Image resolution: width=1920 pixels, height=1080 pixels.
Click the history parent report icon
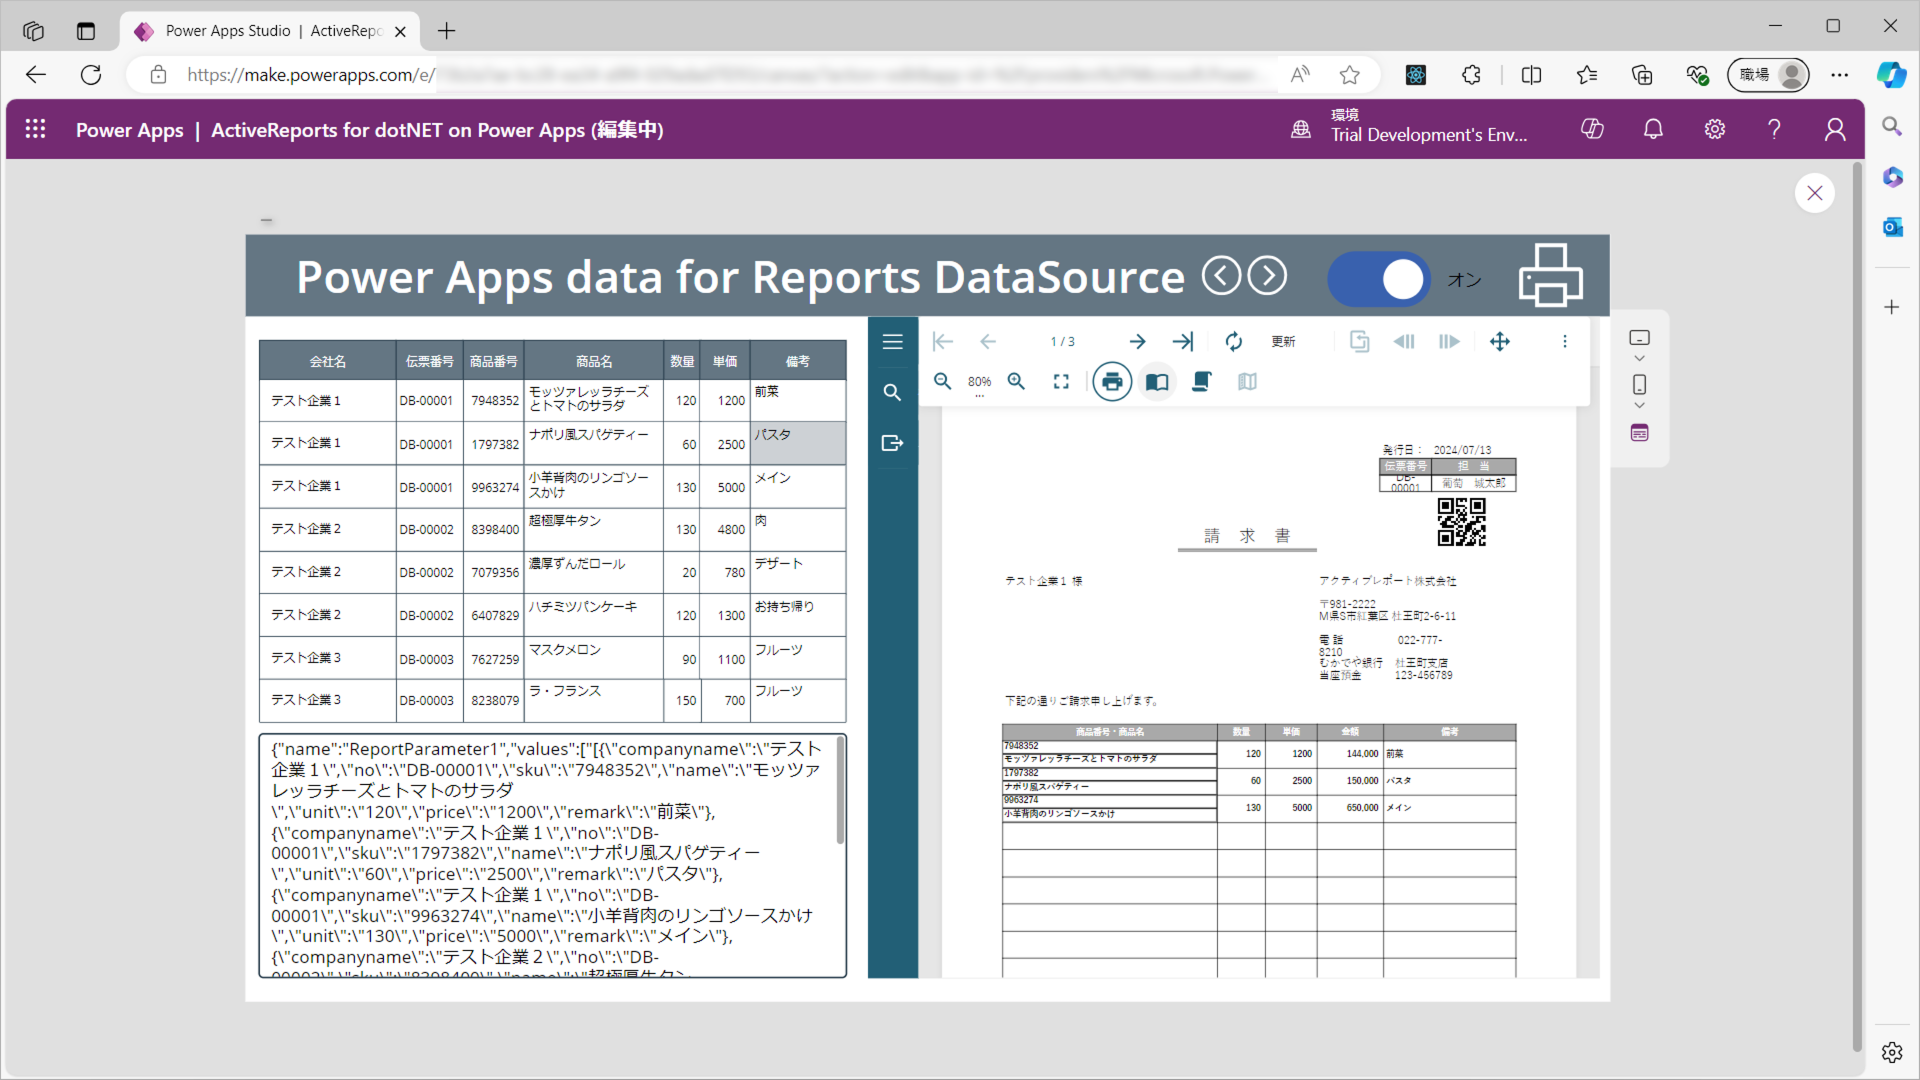pyautogui.click(x=1359, y=342)
